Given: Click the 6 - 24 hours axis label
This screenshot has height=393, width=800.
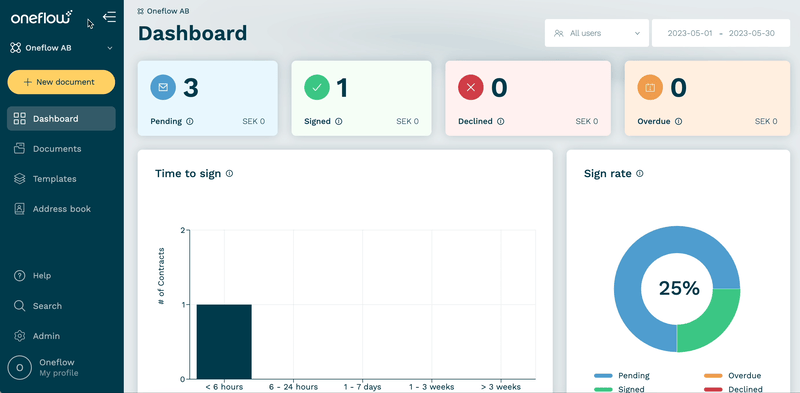Looking at the screenshot, I should coord(293,387).
